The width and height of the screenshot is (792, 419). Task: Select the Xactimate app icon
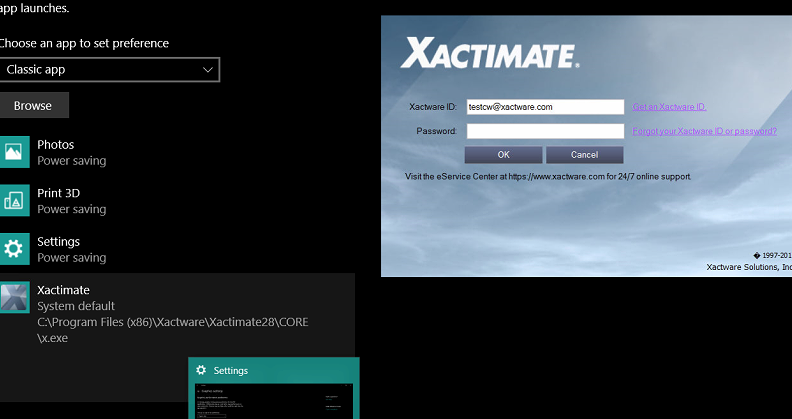14,297
